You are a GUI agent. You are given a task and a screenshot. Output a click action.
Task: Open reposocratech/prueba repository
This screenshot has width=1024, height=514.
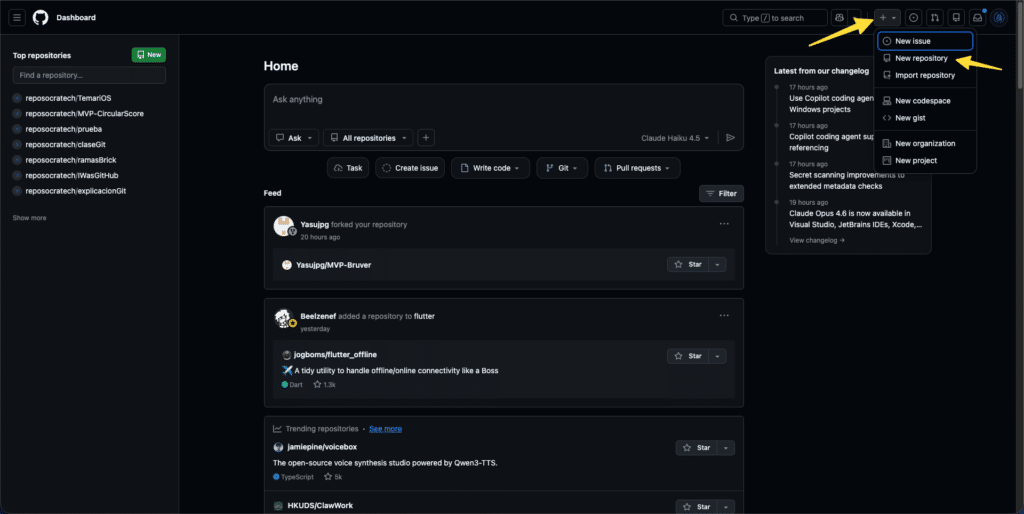(63, 129)
